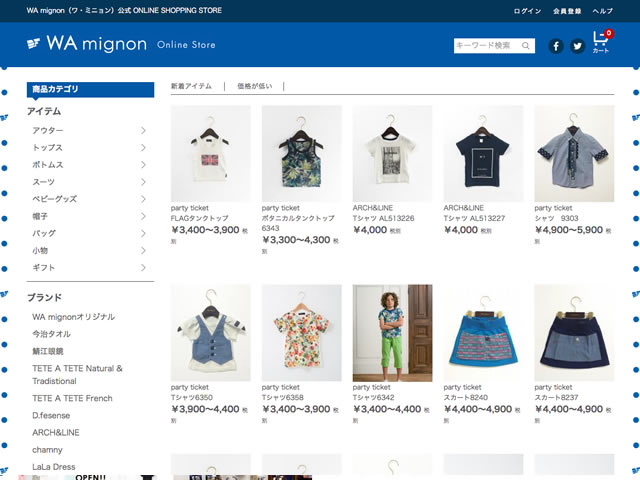Select the バッグ category label
The height and width of the screenshot is (480, 640).
point(44,233)
